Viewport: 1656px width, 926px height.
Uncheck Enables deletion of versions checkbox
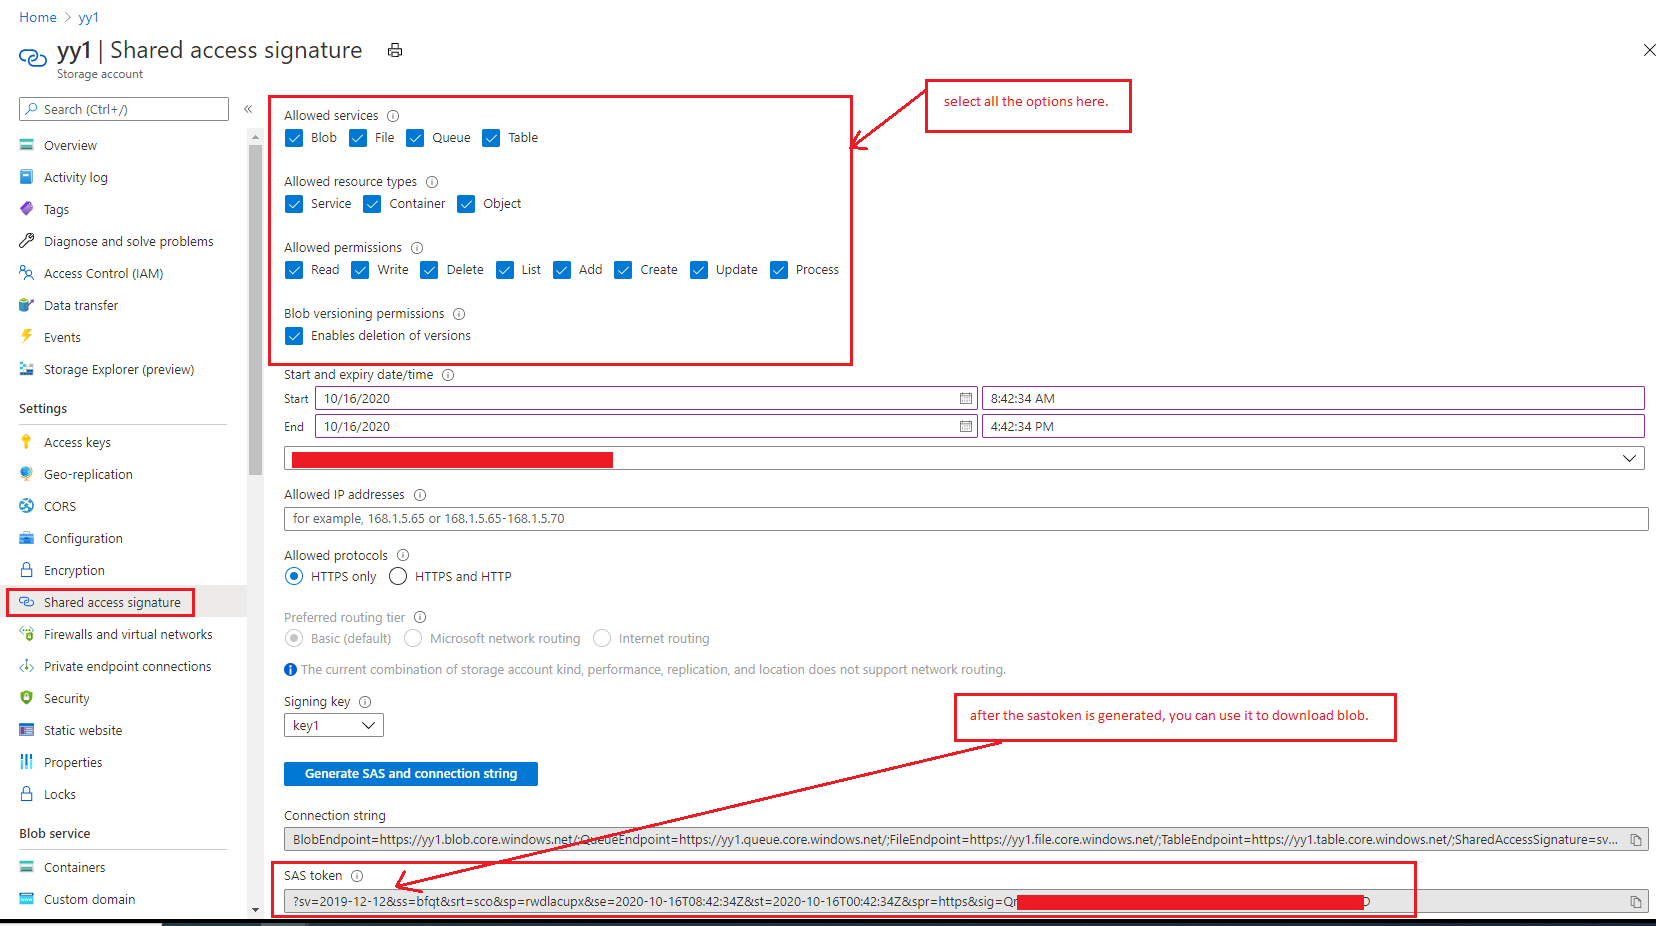click(x=294, y=336)
